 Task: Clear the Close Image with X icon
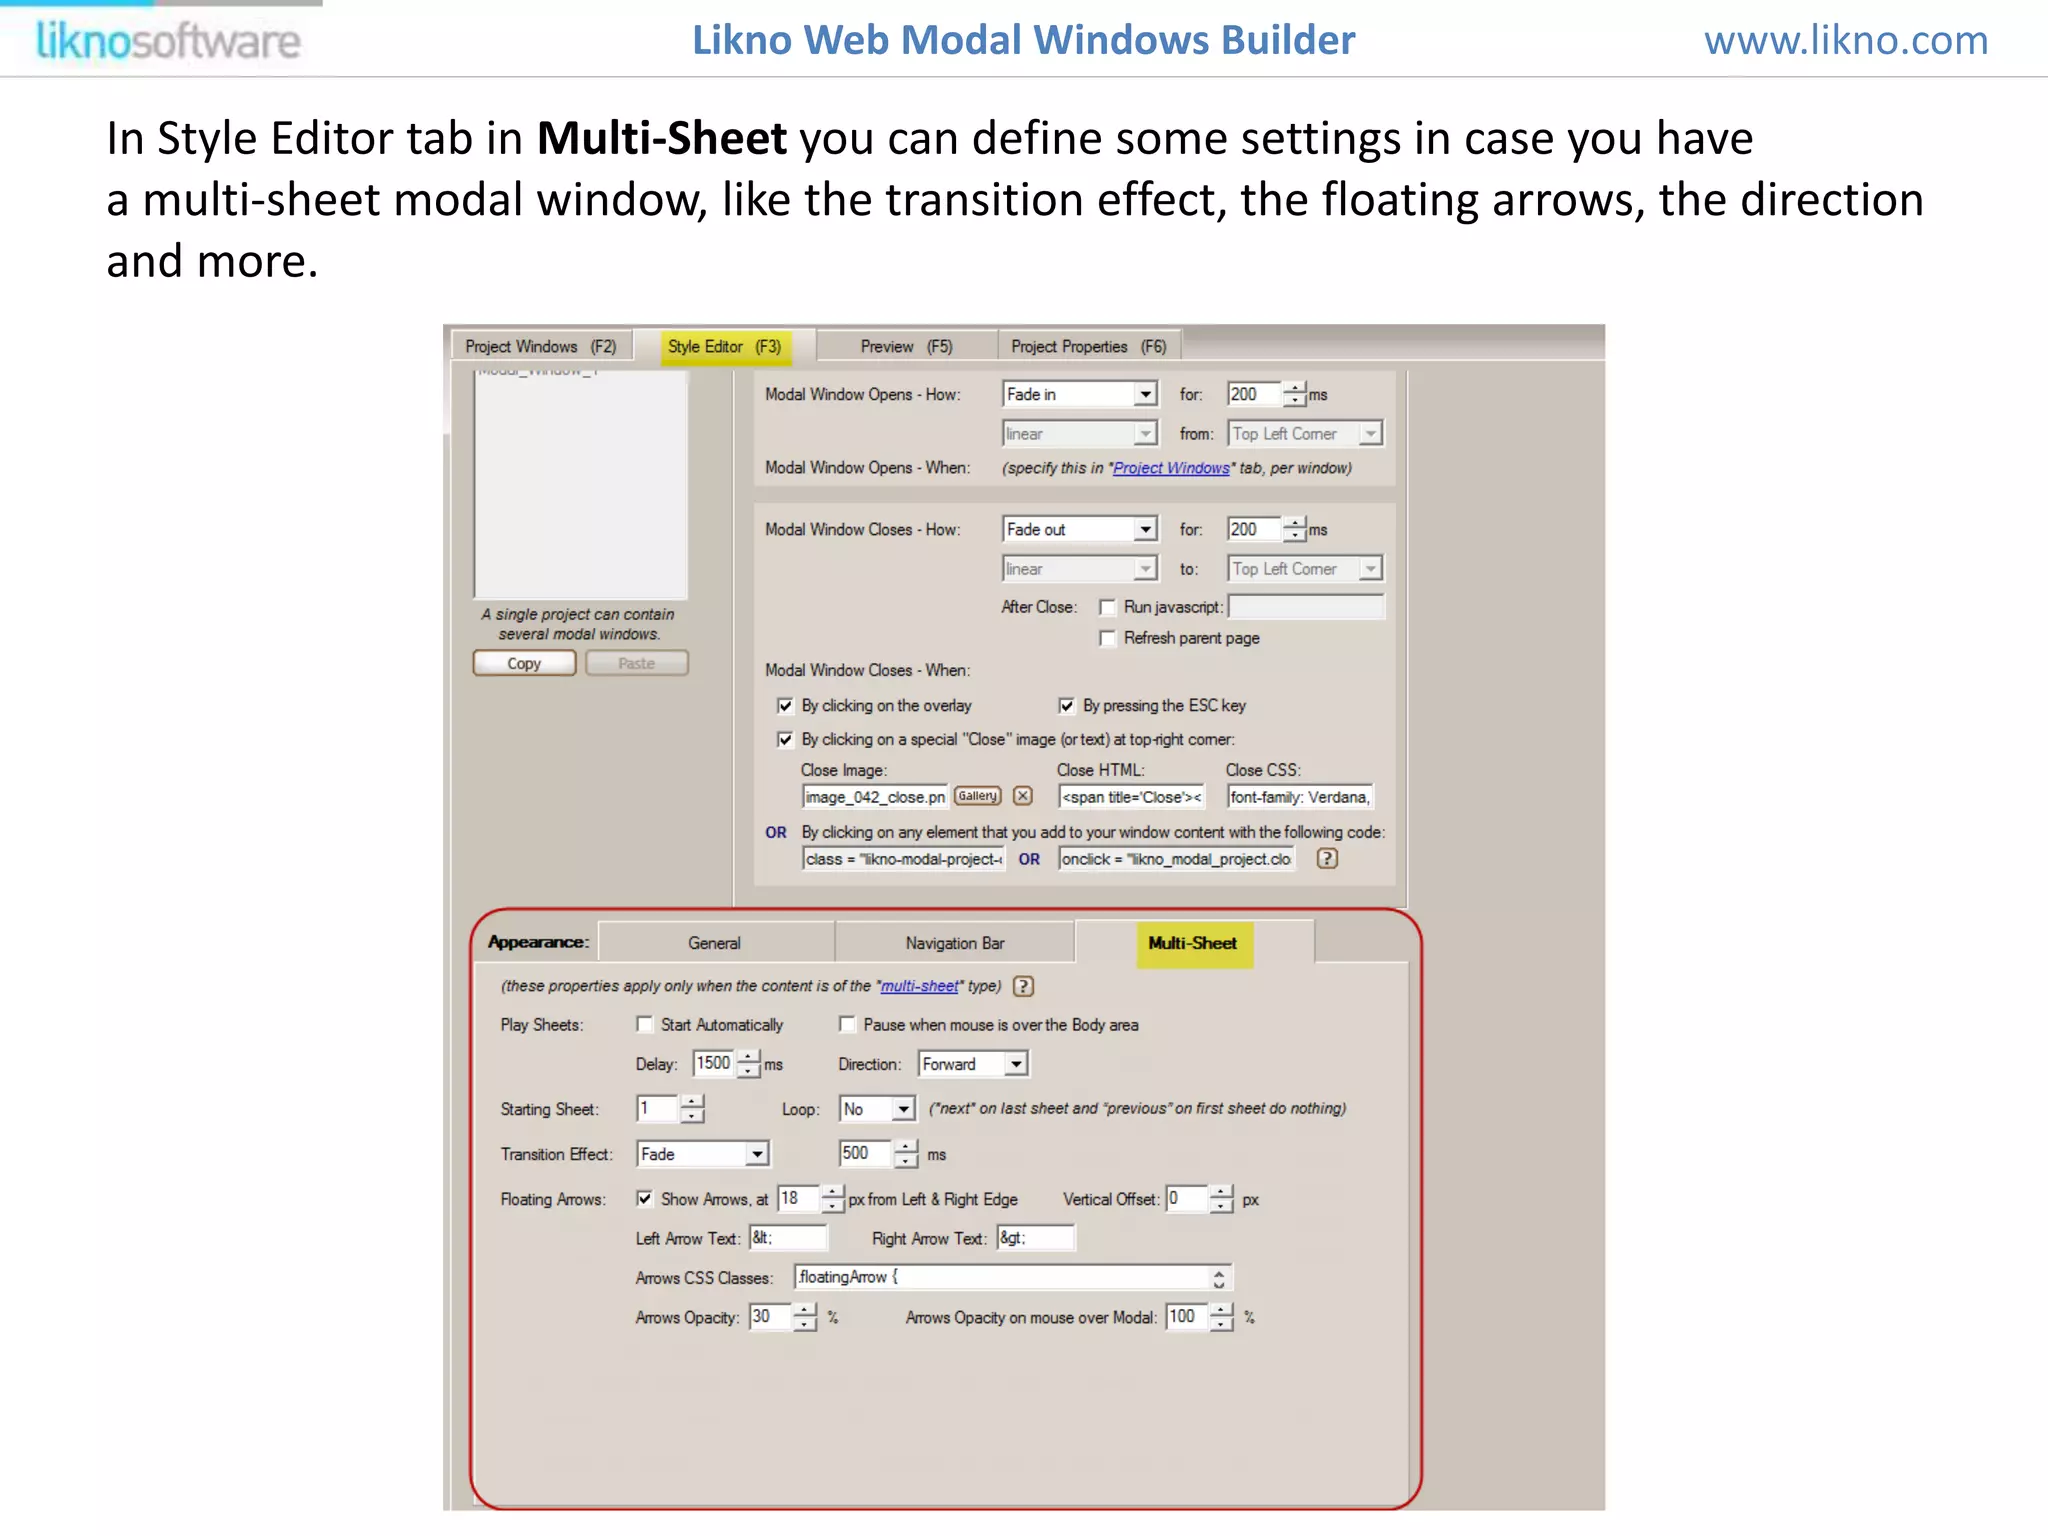point(1022,796)
